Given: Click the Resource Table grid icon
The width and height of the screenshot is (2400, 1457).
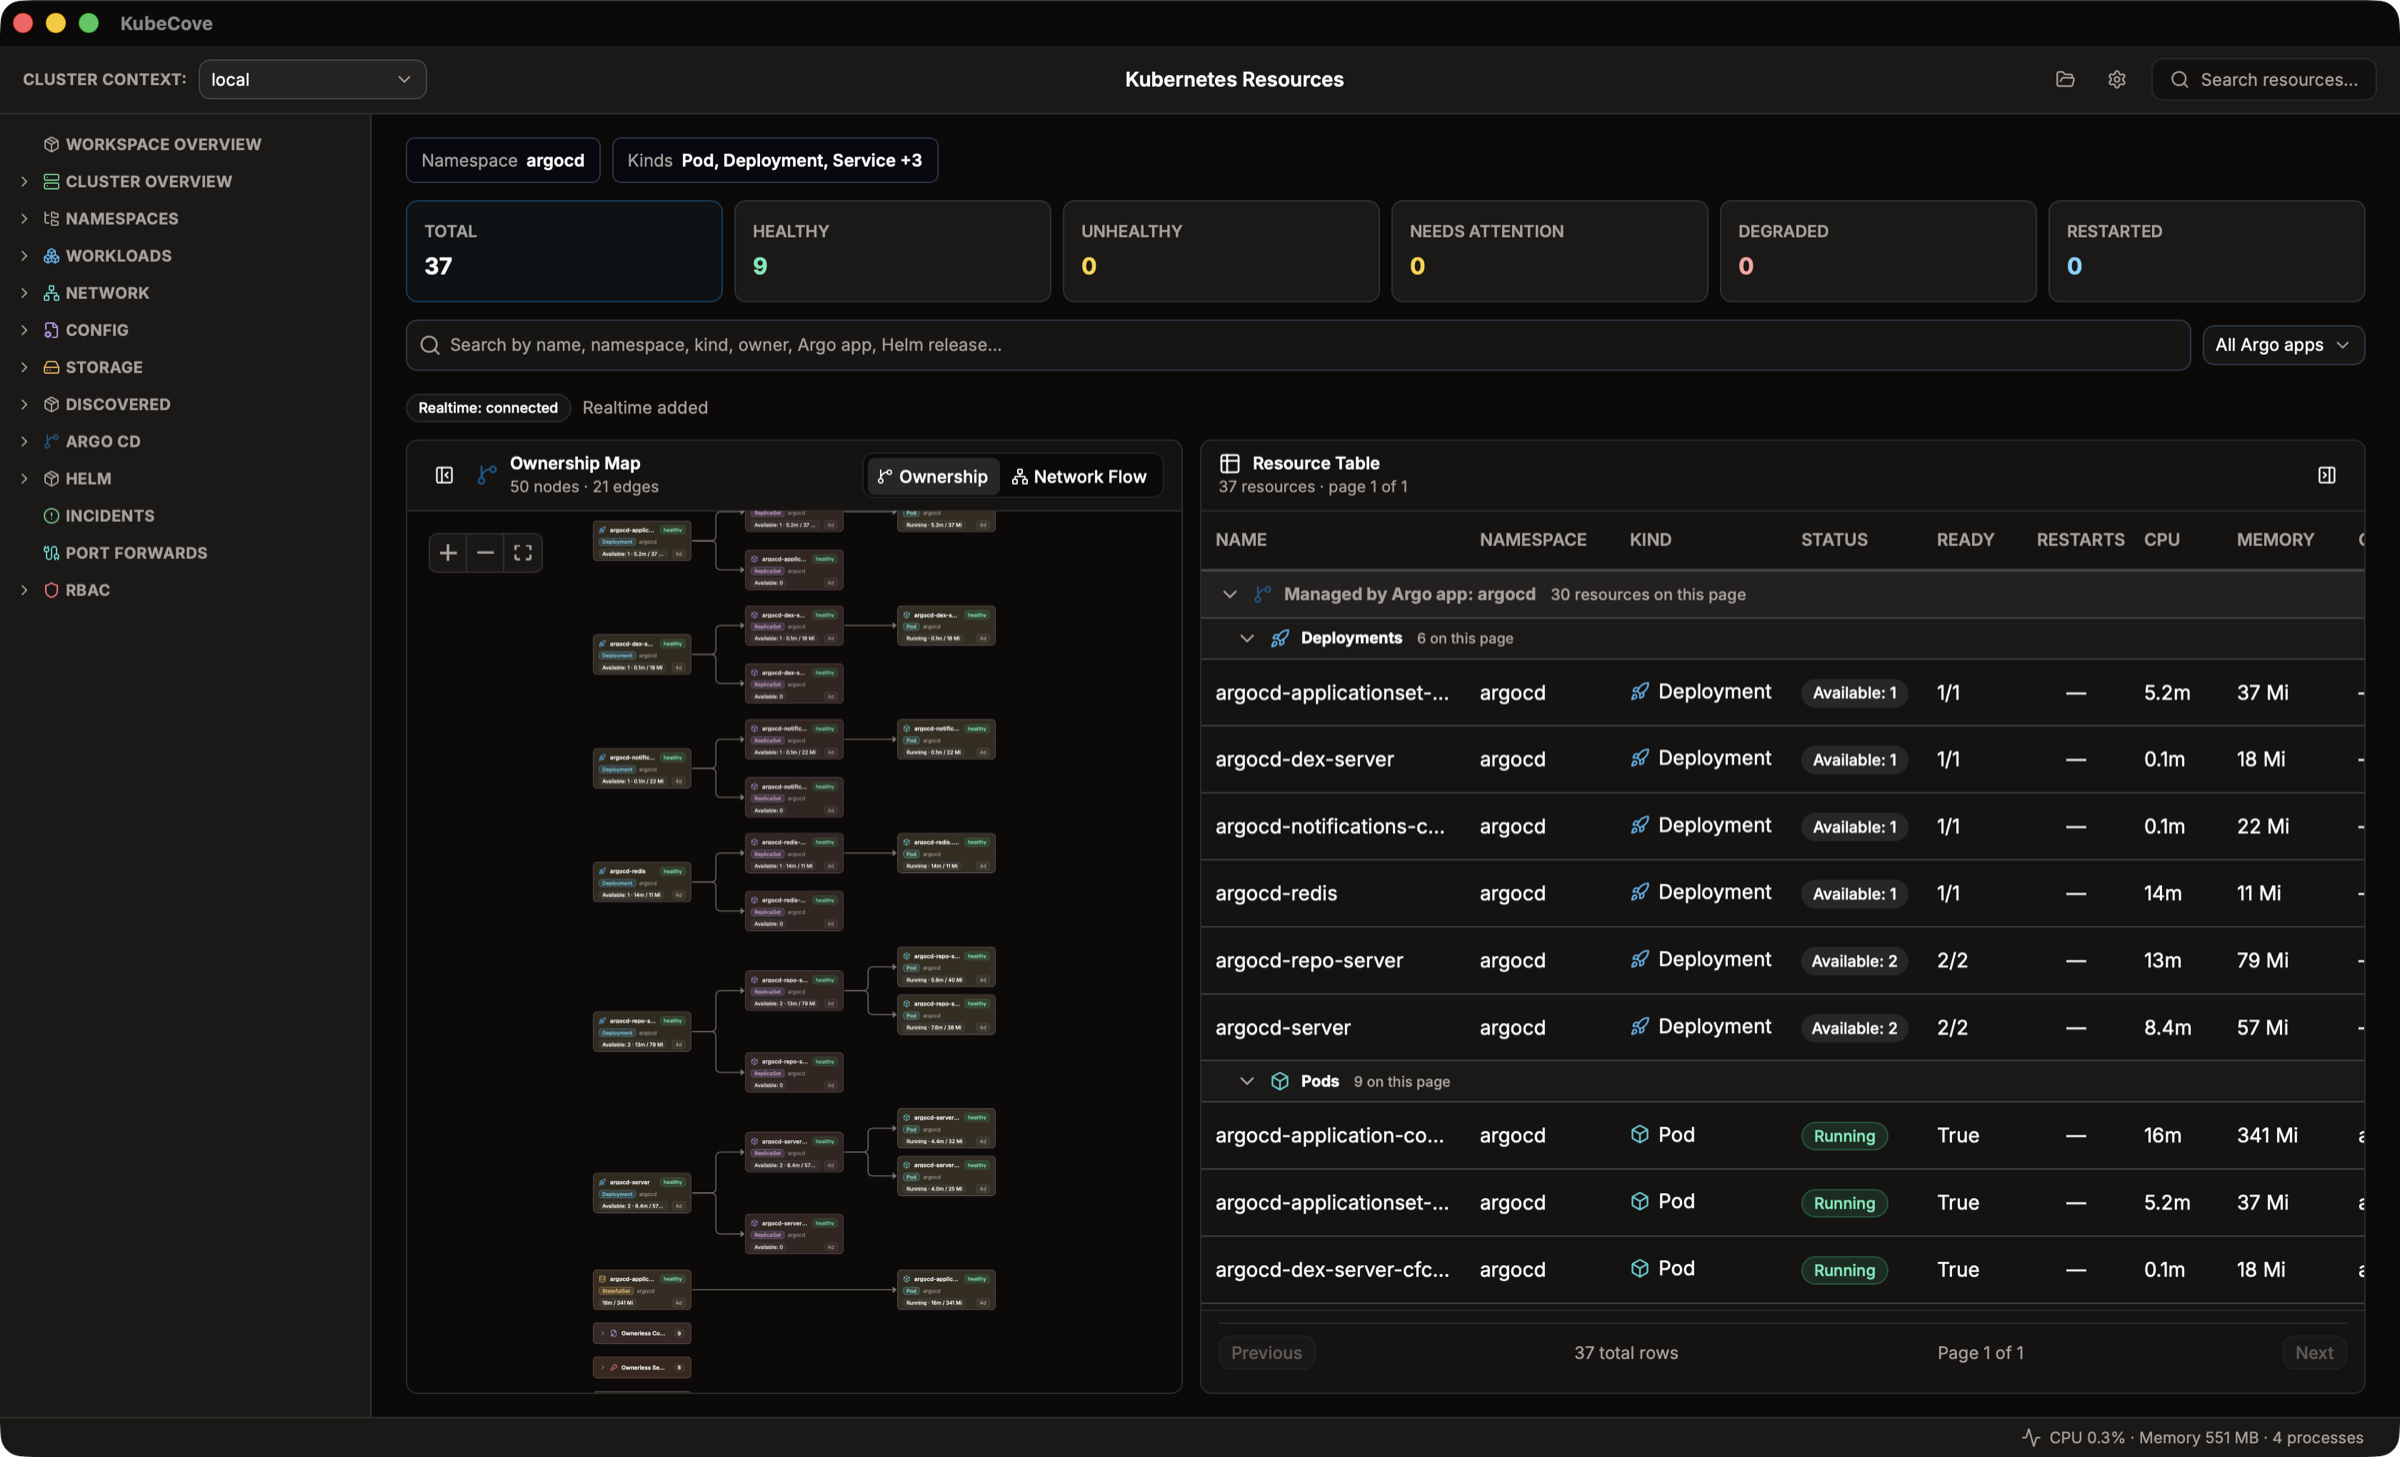Looking at the screenshot, I should click(x=1229, y=463).
